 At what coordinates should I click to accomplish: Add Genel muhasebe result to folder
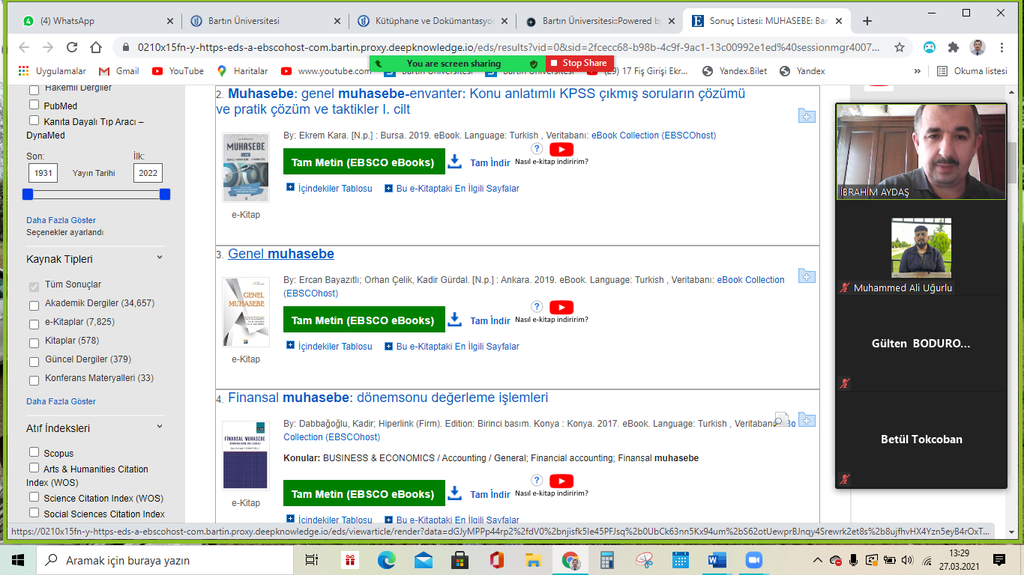(x=806, y=277)
